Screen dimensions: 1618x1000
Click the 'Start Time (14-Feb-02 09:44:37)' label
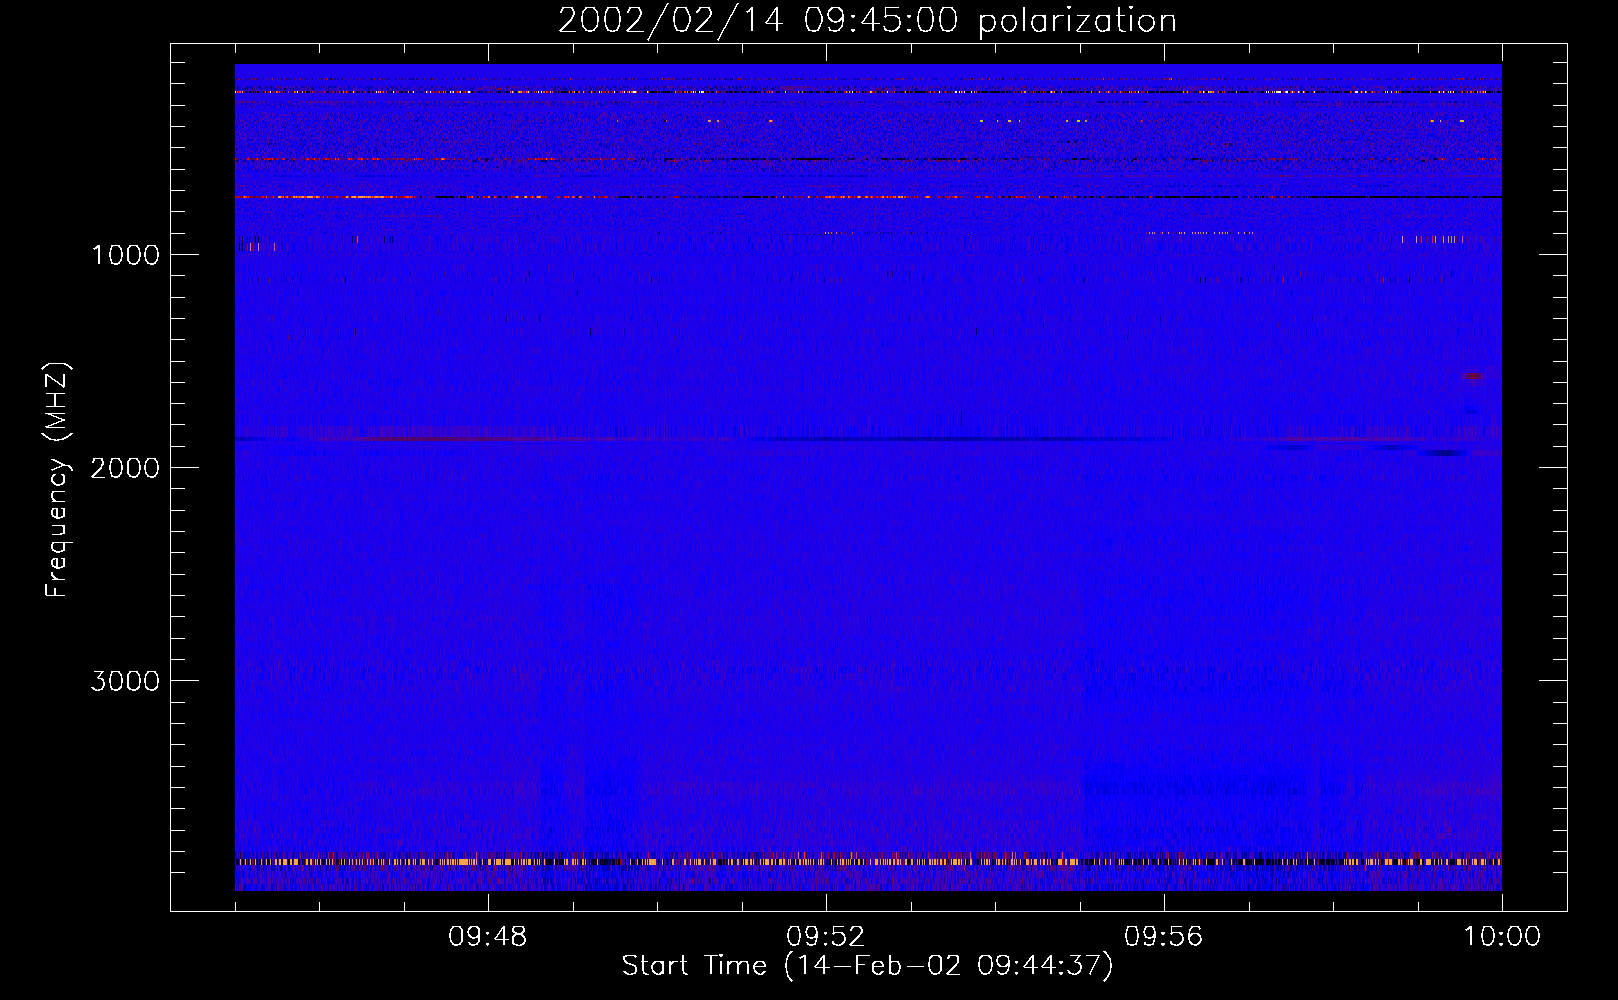click(867, 966)
